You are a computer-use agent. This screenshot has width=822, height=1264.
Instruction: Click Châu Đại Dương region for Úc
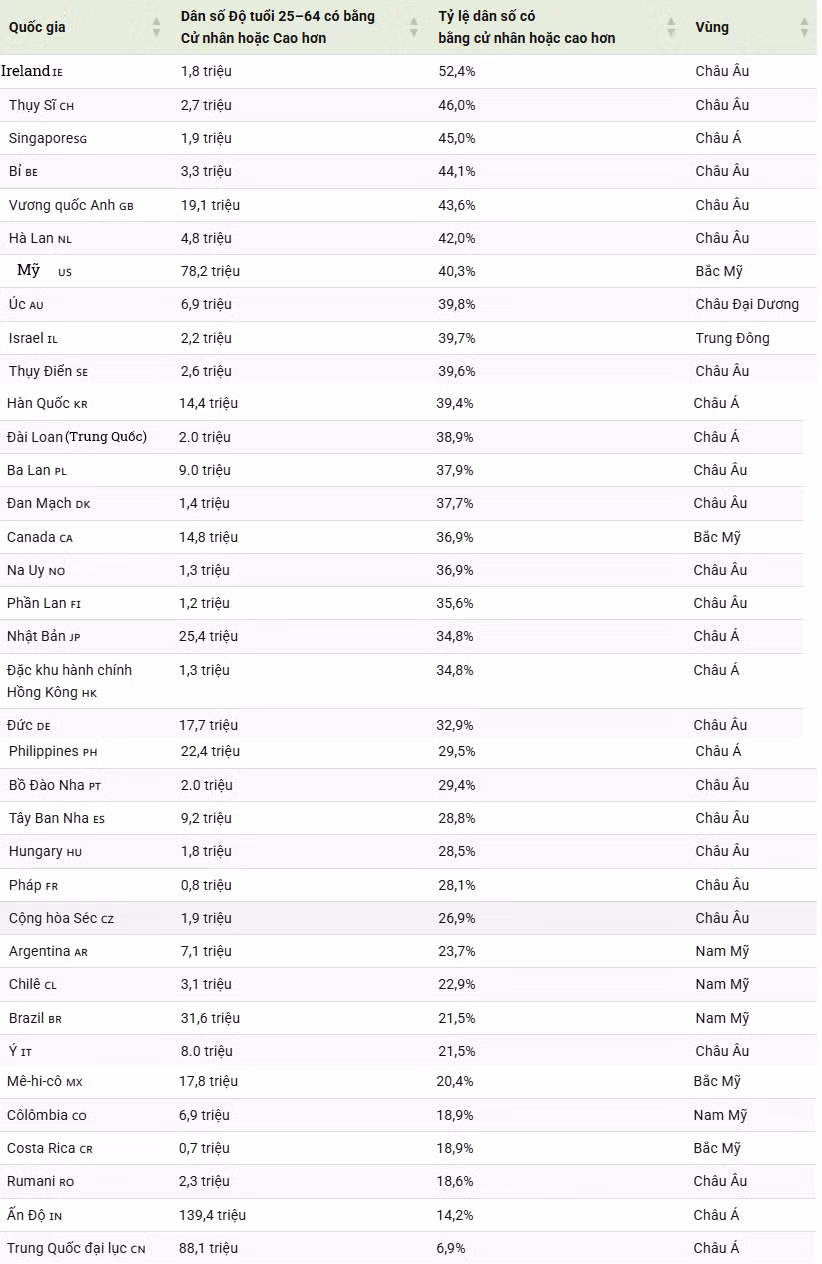pos(747,304)
